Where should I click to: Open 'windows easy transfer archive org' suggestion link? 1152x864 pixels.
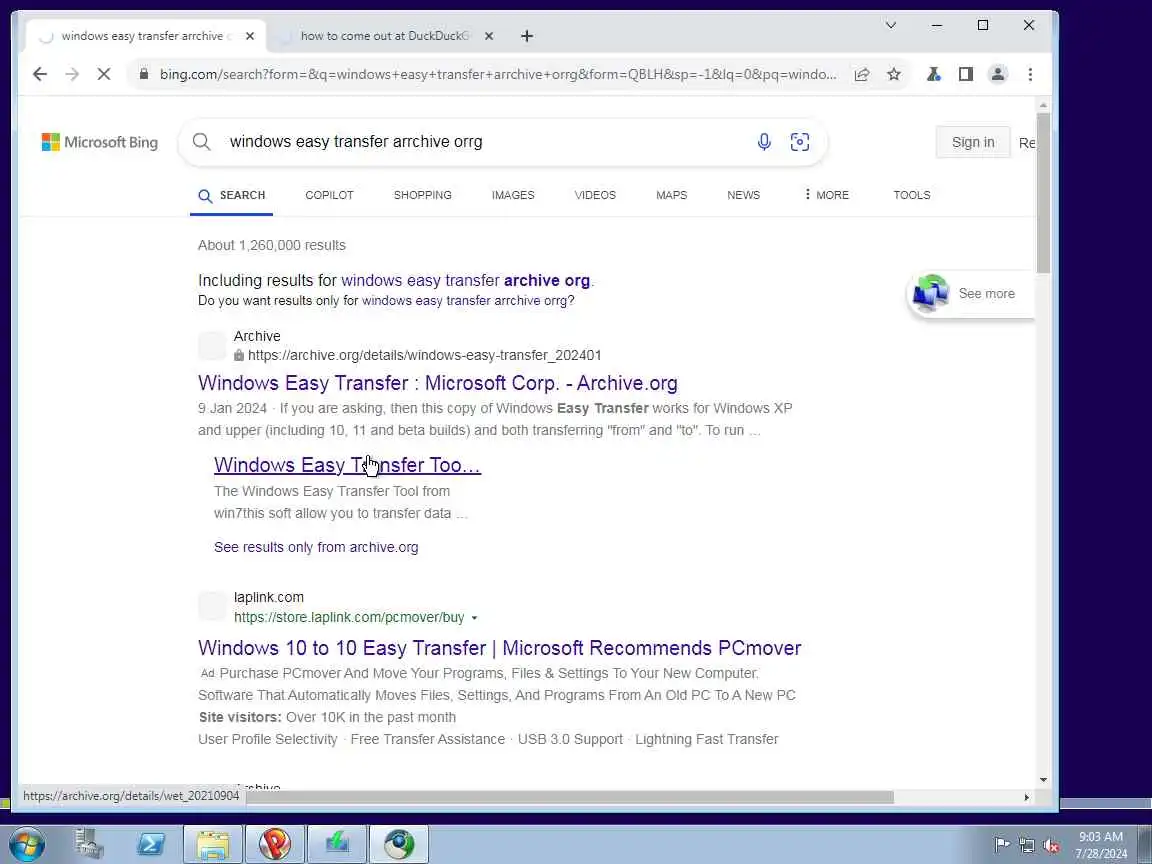(466, 281)
